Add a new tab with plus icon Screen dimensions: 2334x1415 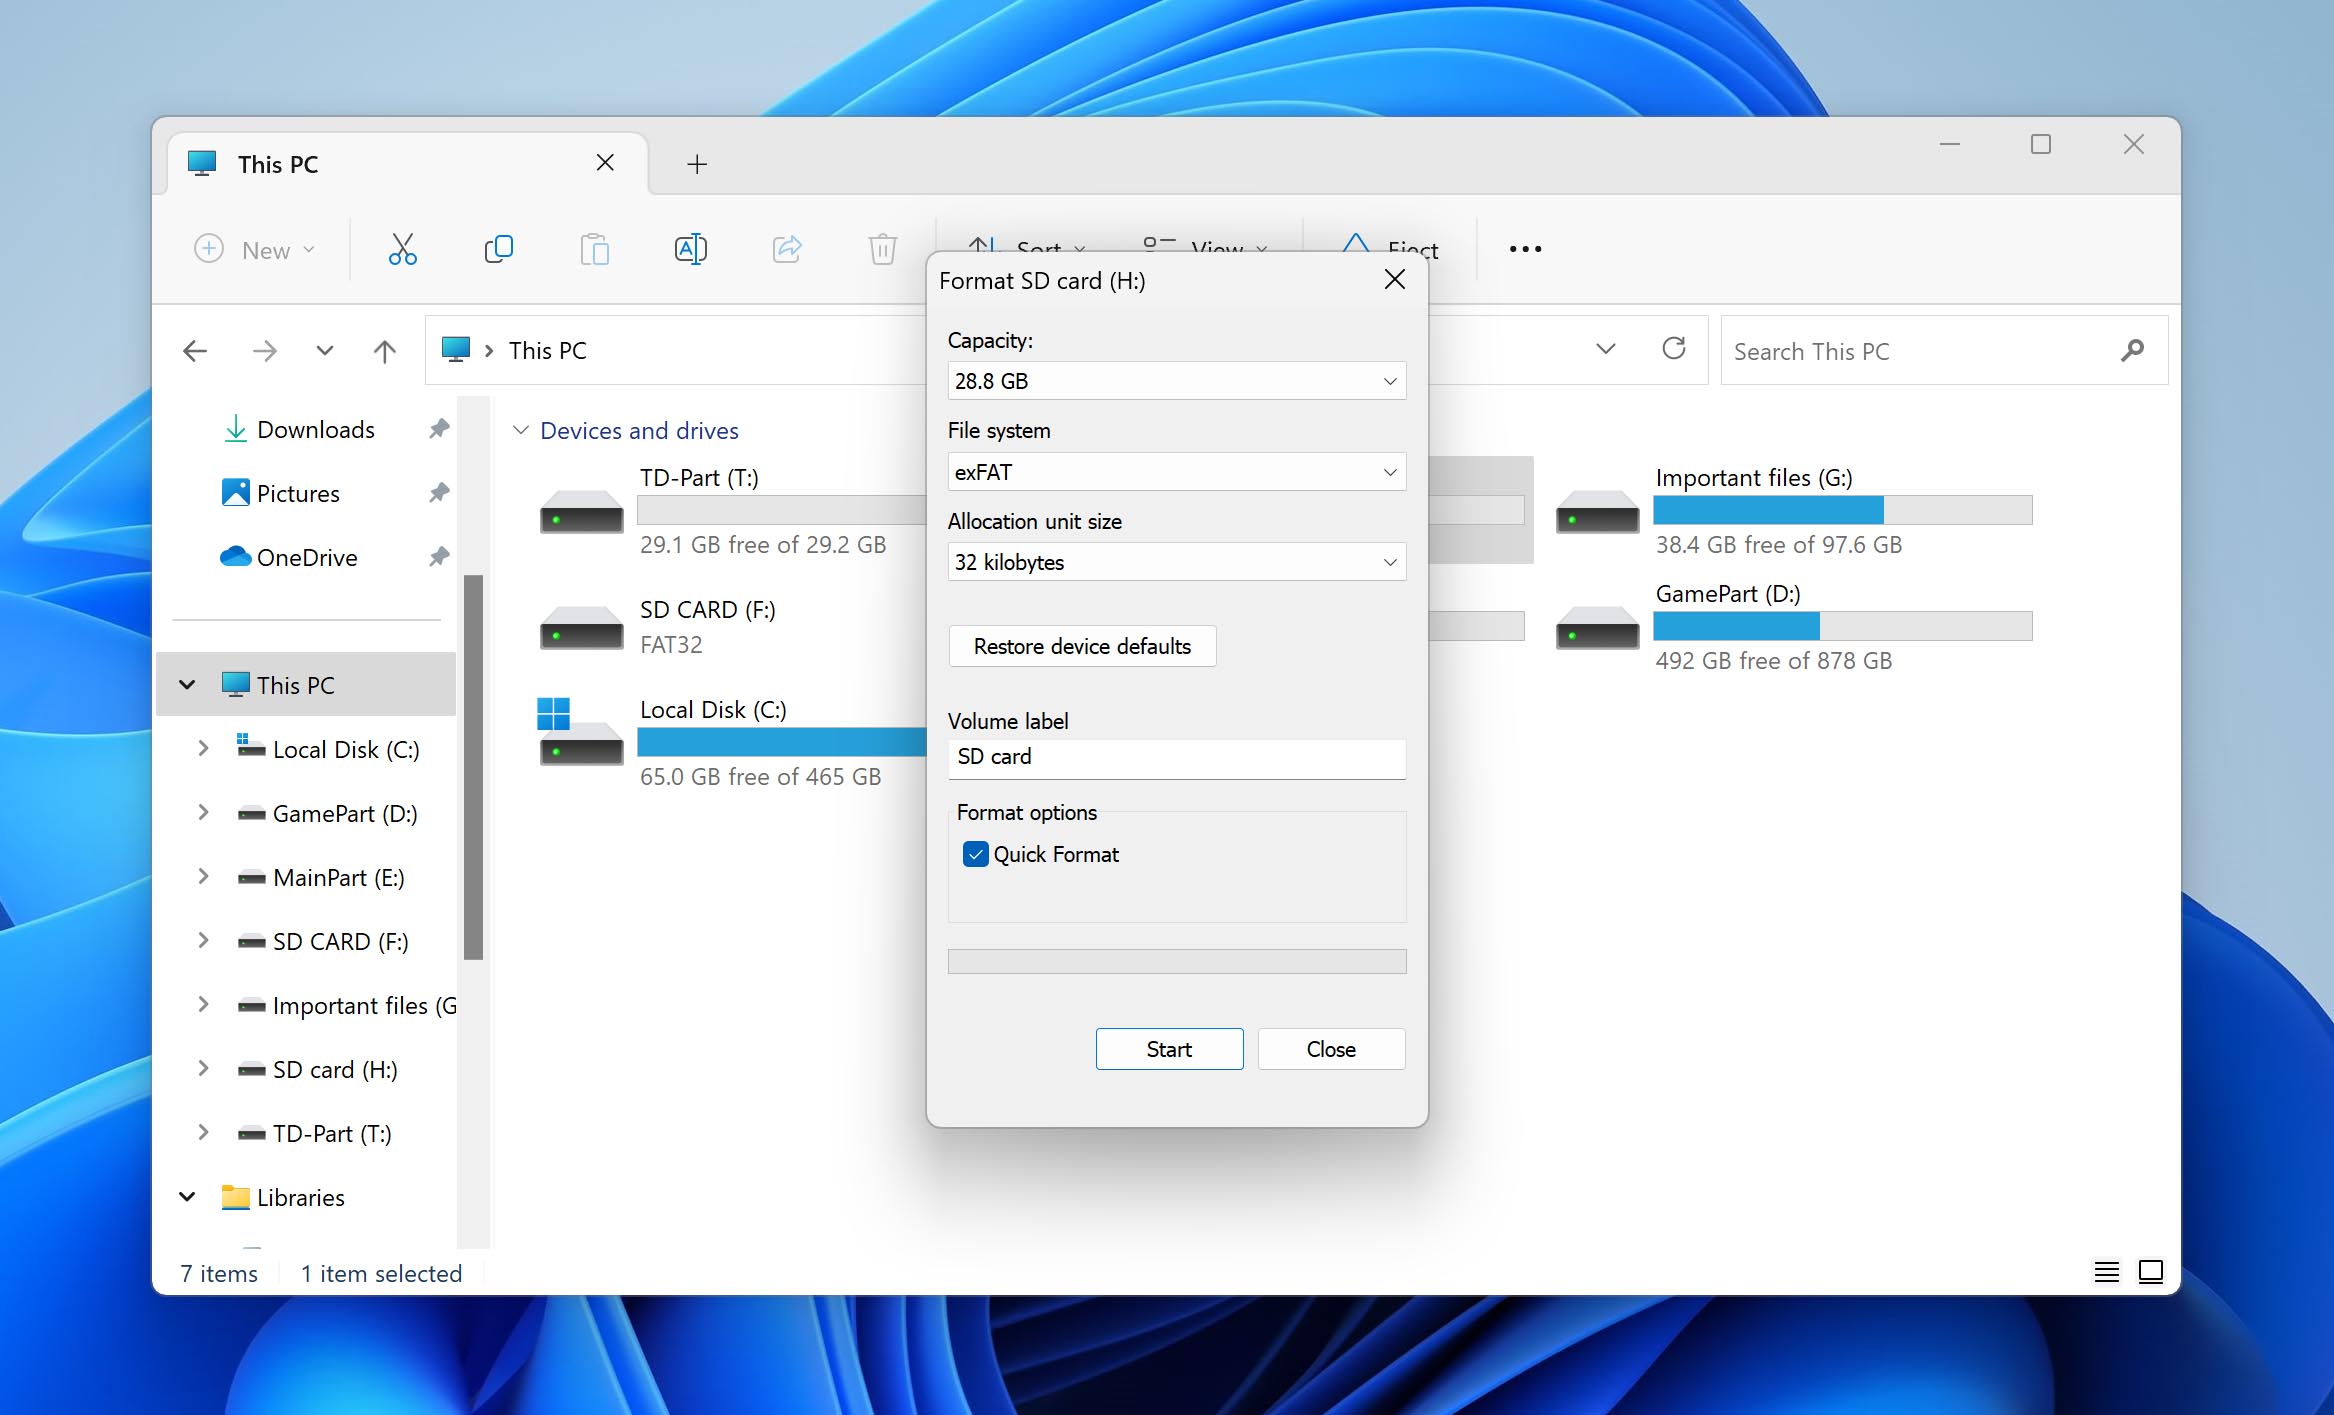[x=697, y=164]
